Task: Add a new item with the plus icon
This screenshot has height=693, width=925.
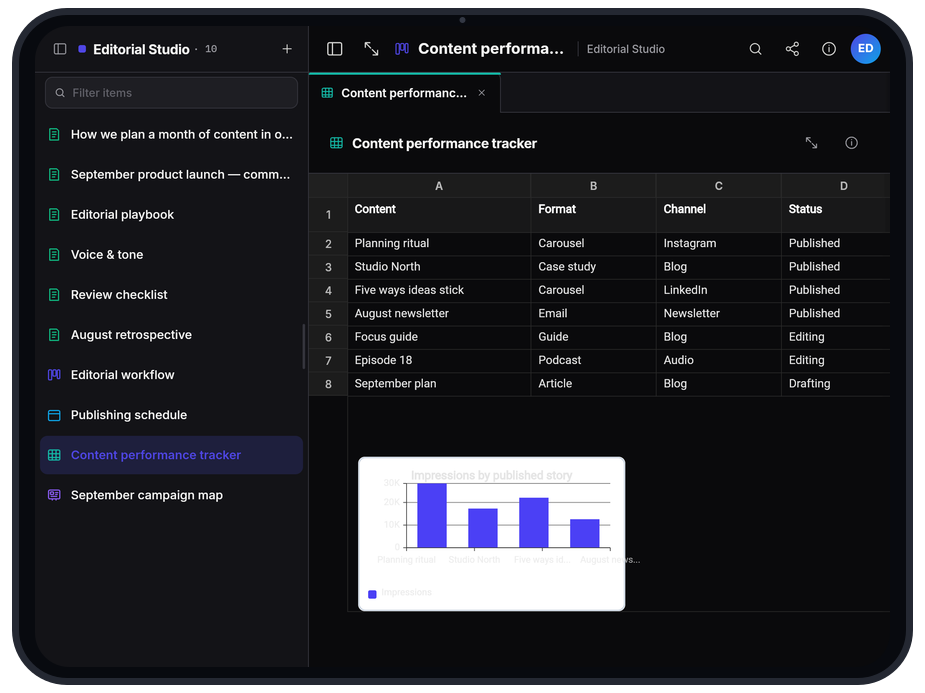Action: (287, 49)
